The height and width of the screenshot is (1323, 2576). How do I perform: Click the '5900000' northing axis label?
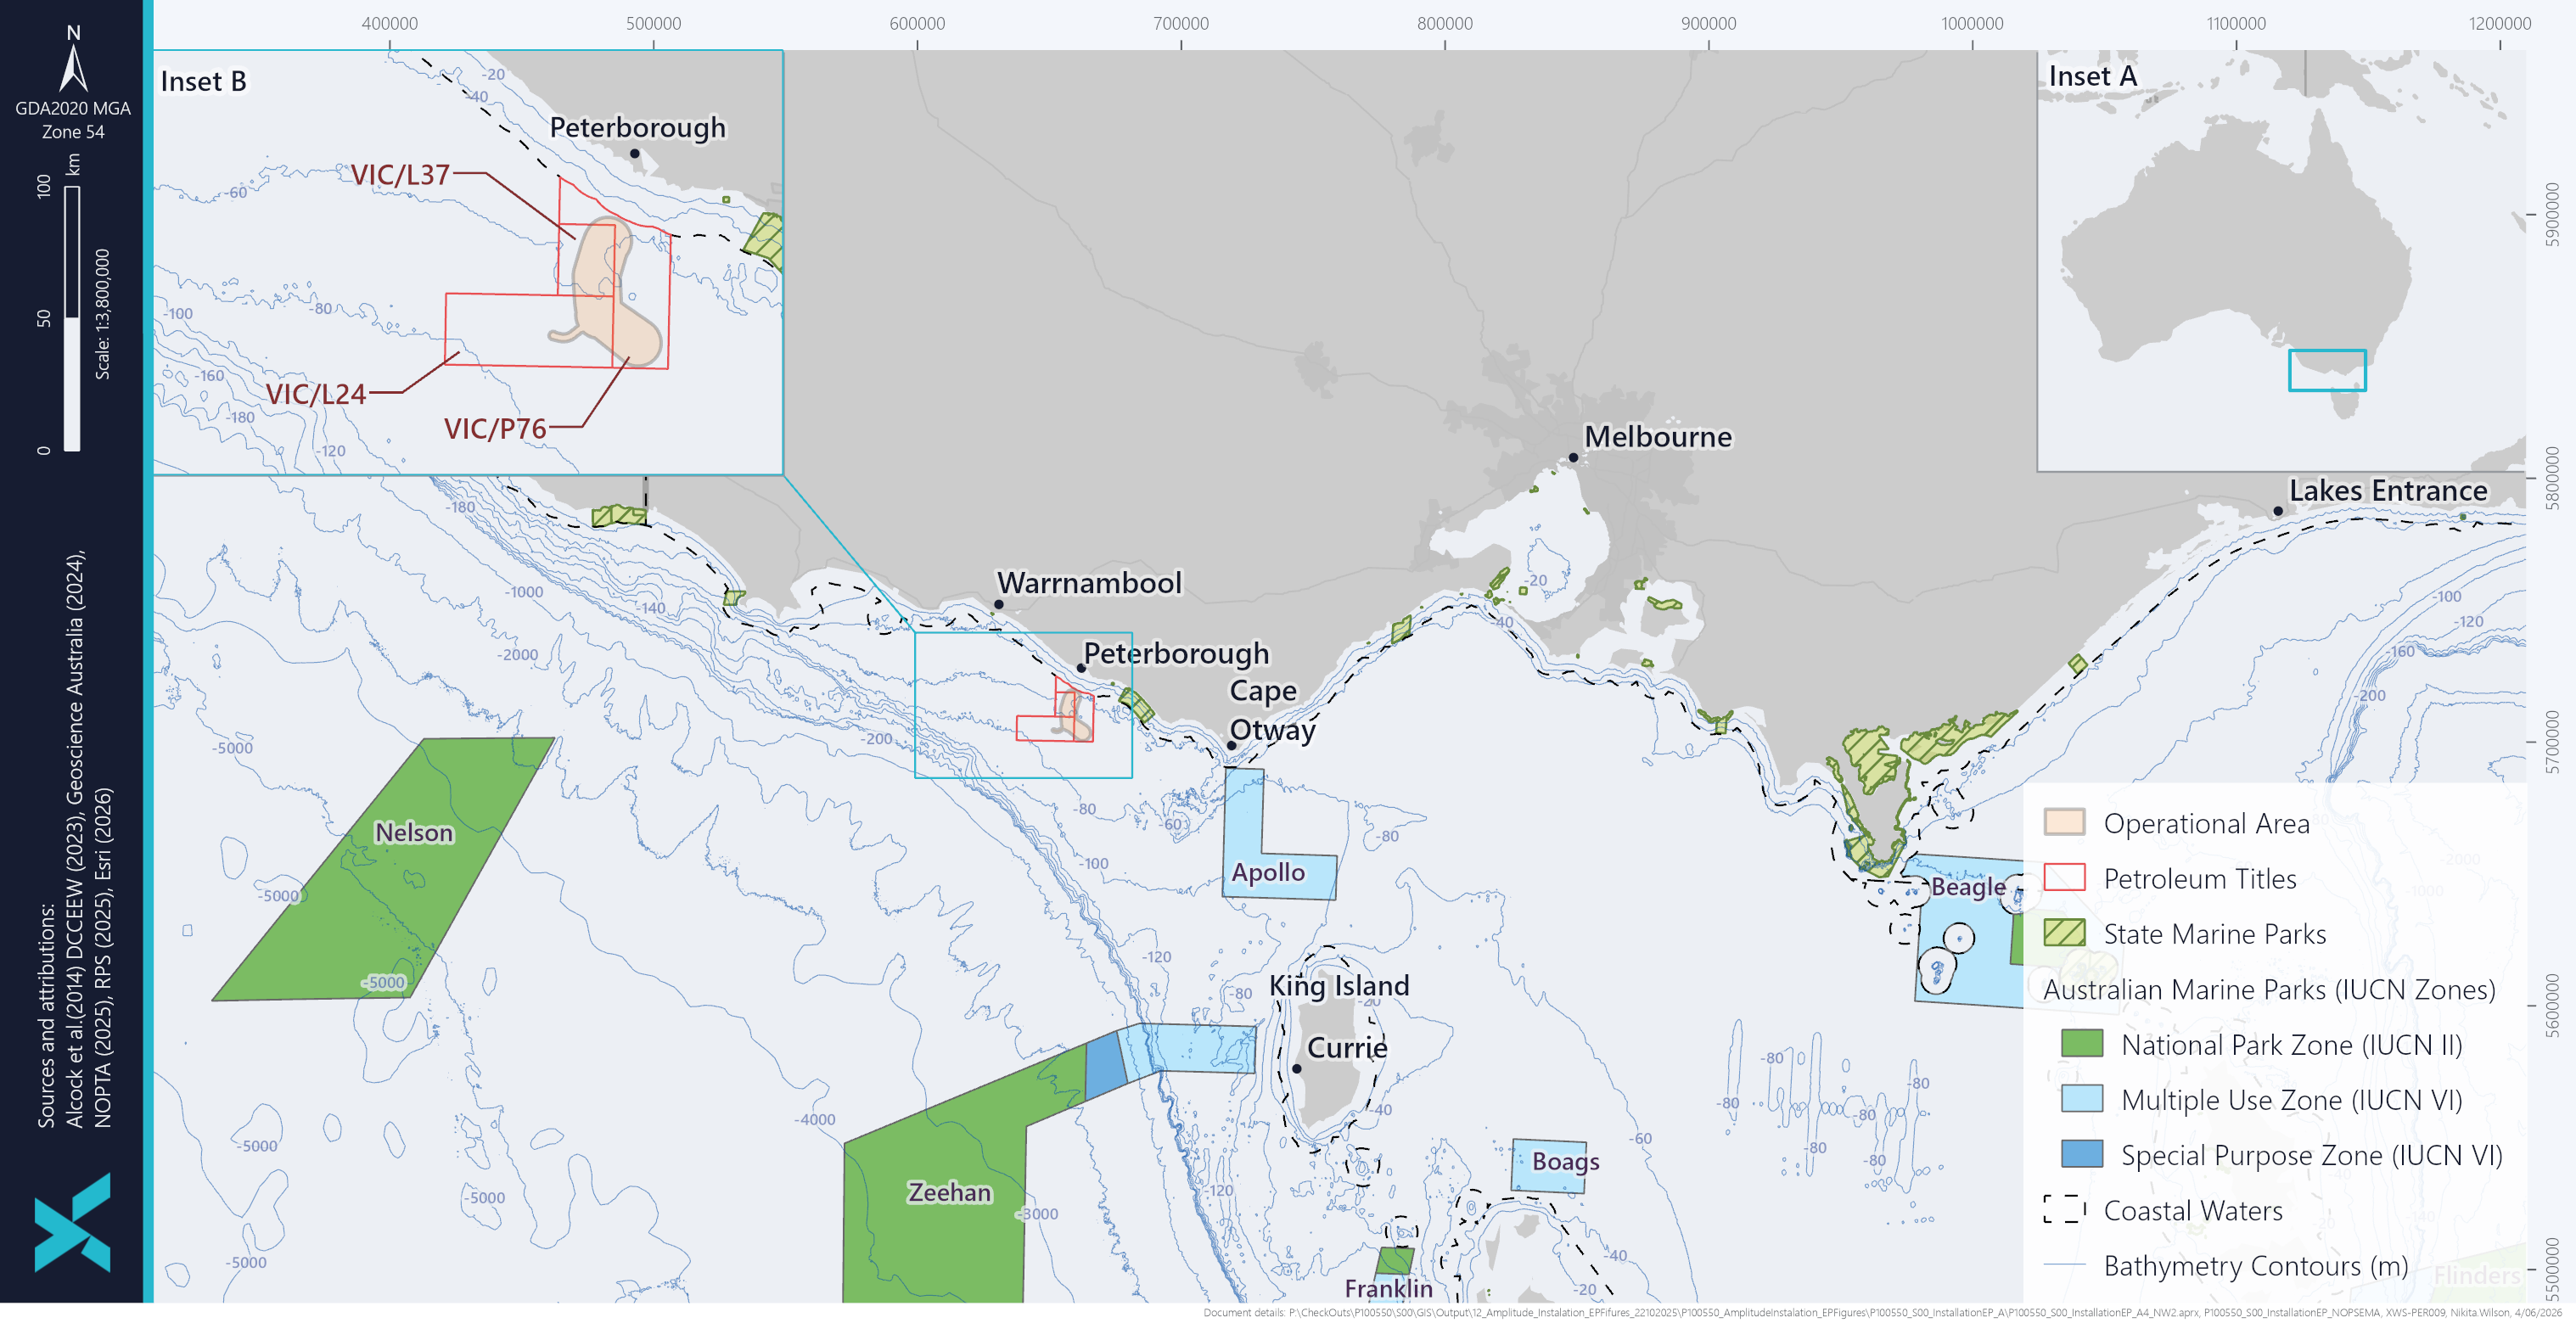click(x=2553, y=214)
